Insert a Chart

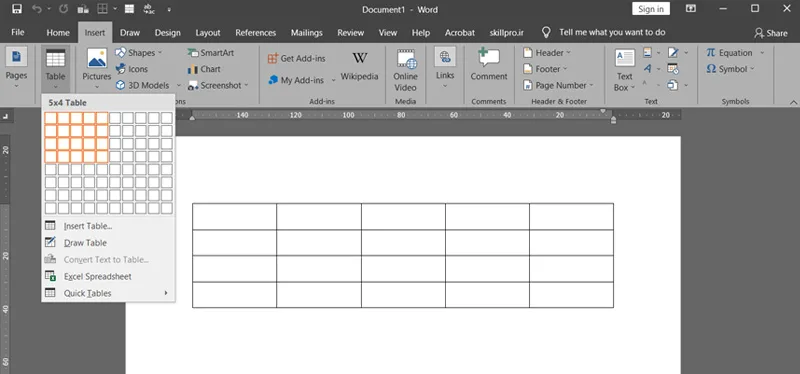[204, 69]
